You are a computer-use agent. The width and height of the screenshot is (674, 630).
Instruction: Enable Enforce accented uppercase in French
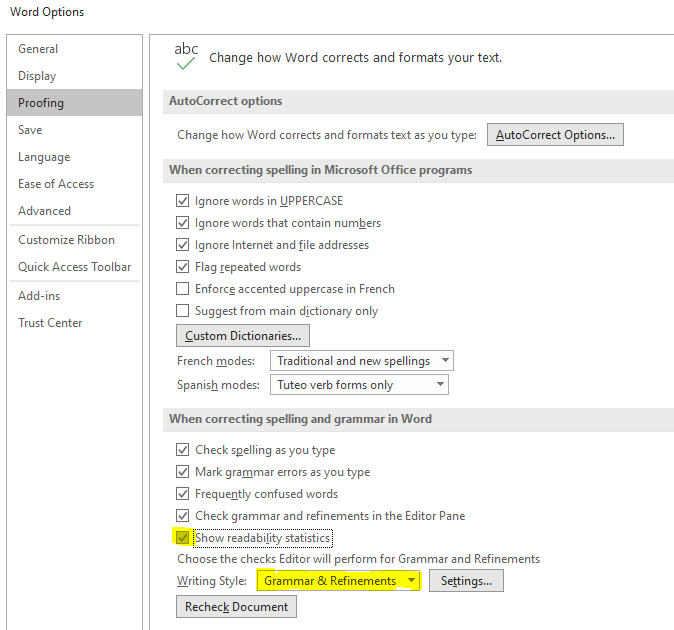pyautogui.click(x=183, y=288)
